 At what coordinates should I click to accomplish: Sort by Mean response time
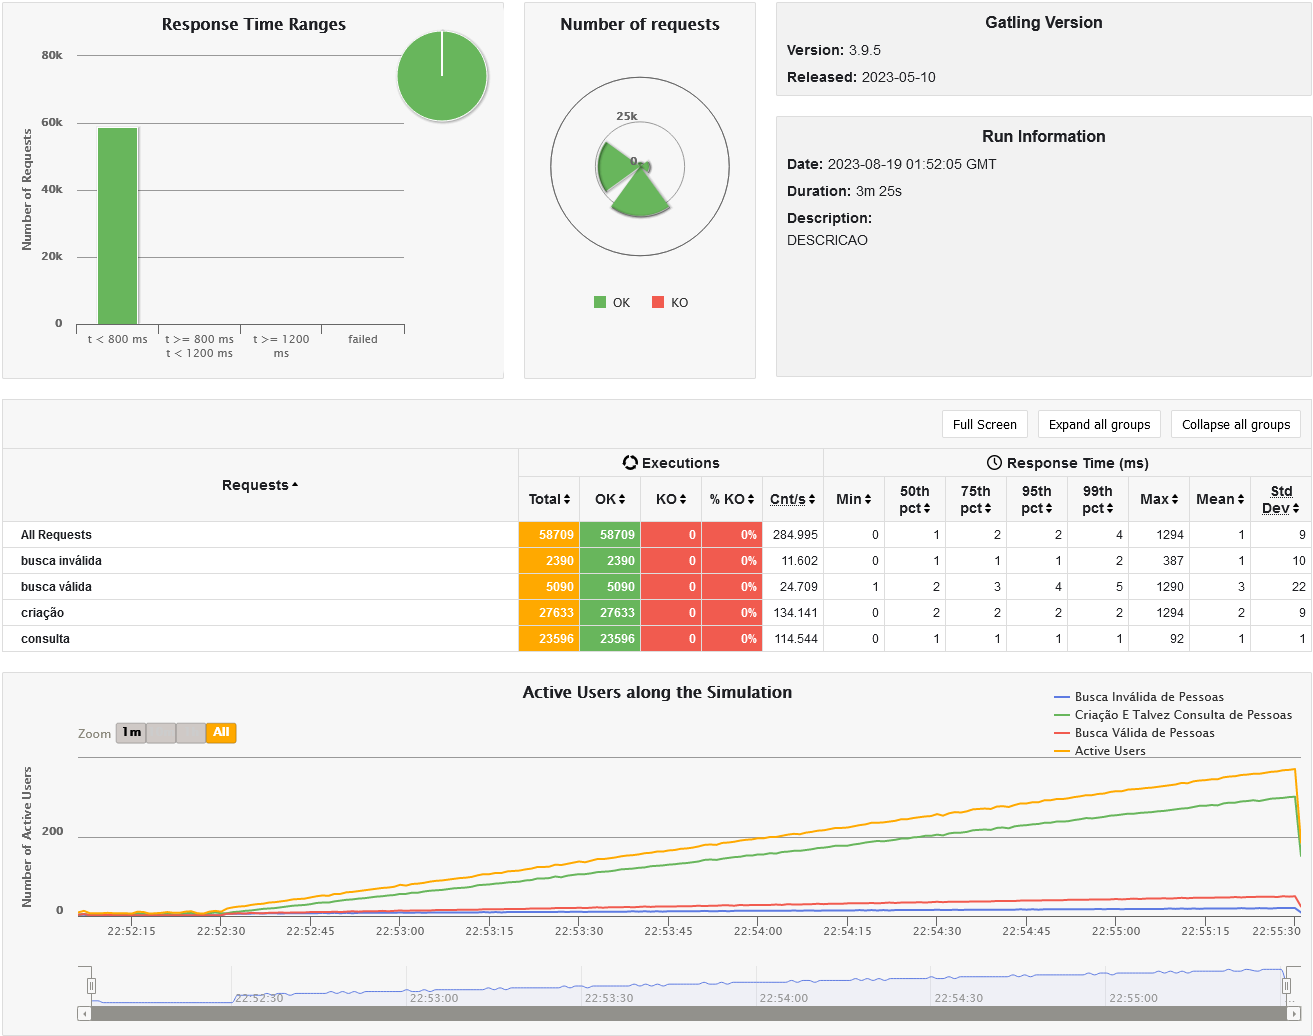1220,499
